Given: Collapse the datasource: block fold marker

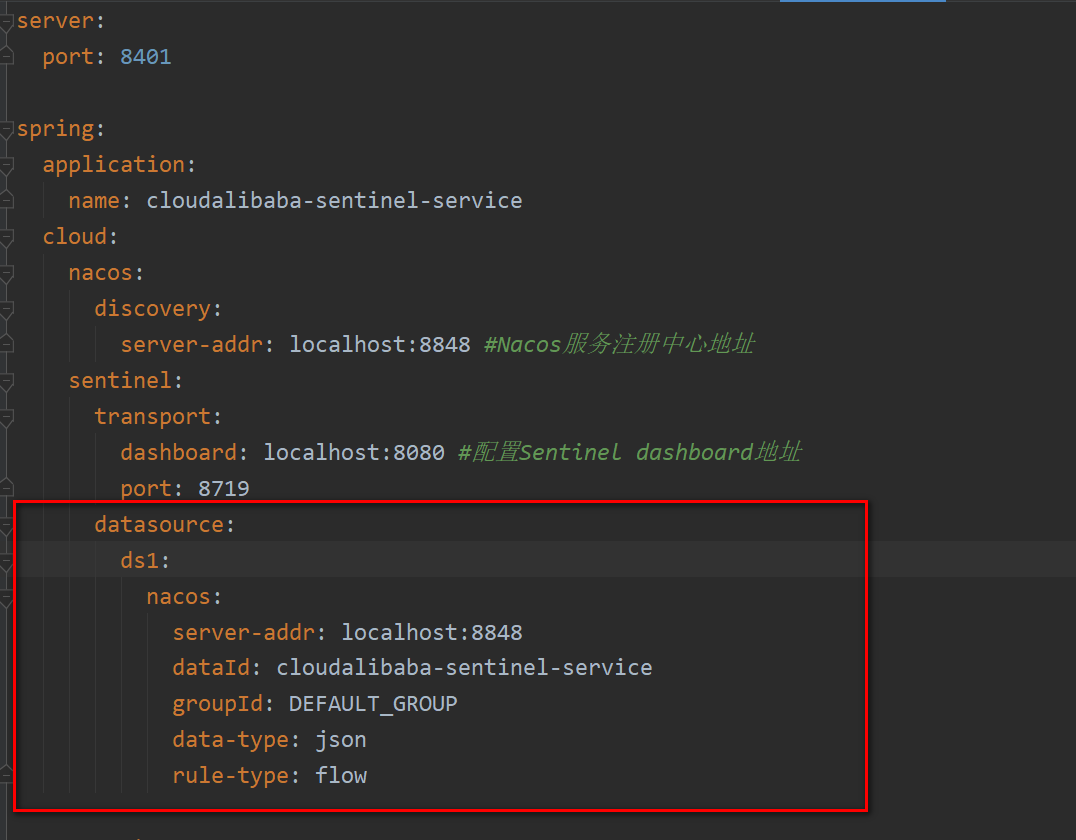Looking at the screenshot, I should (6, 526).
